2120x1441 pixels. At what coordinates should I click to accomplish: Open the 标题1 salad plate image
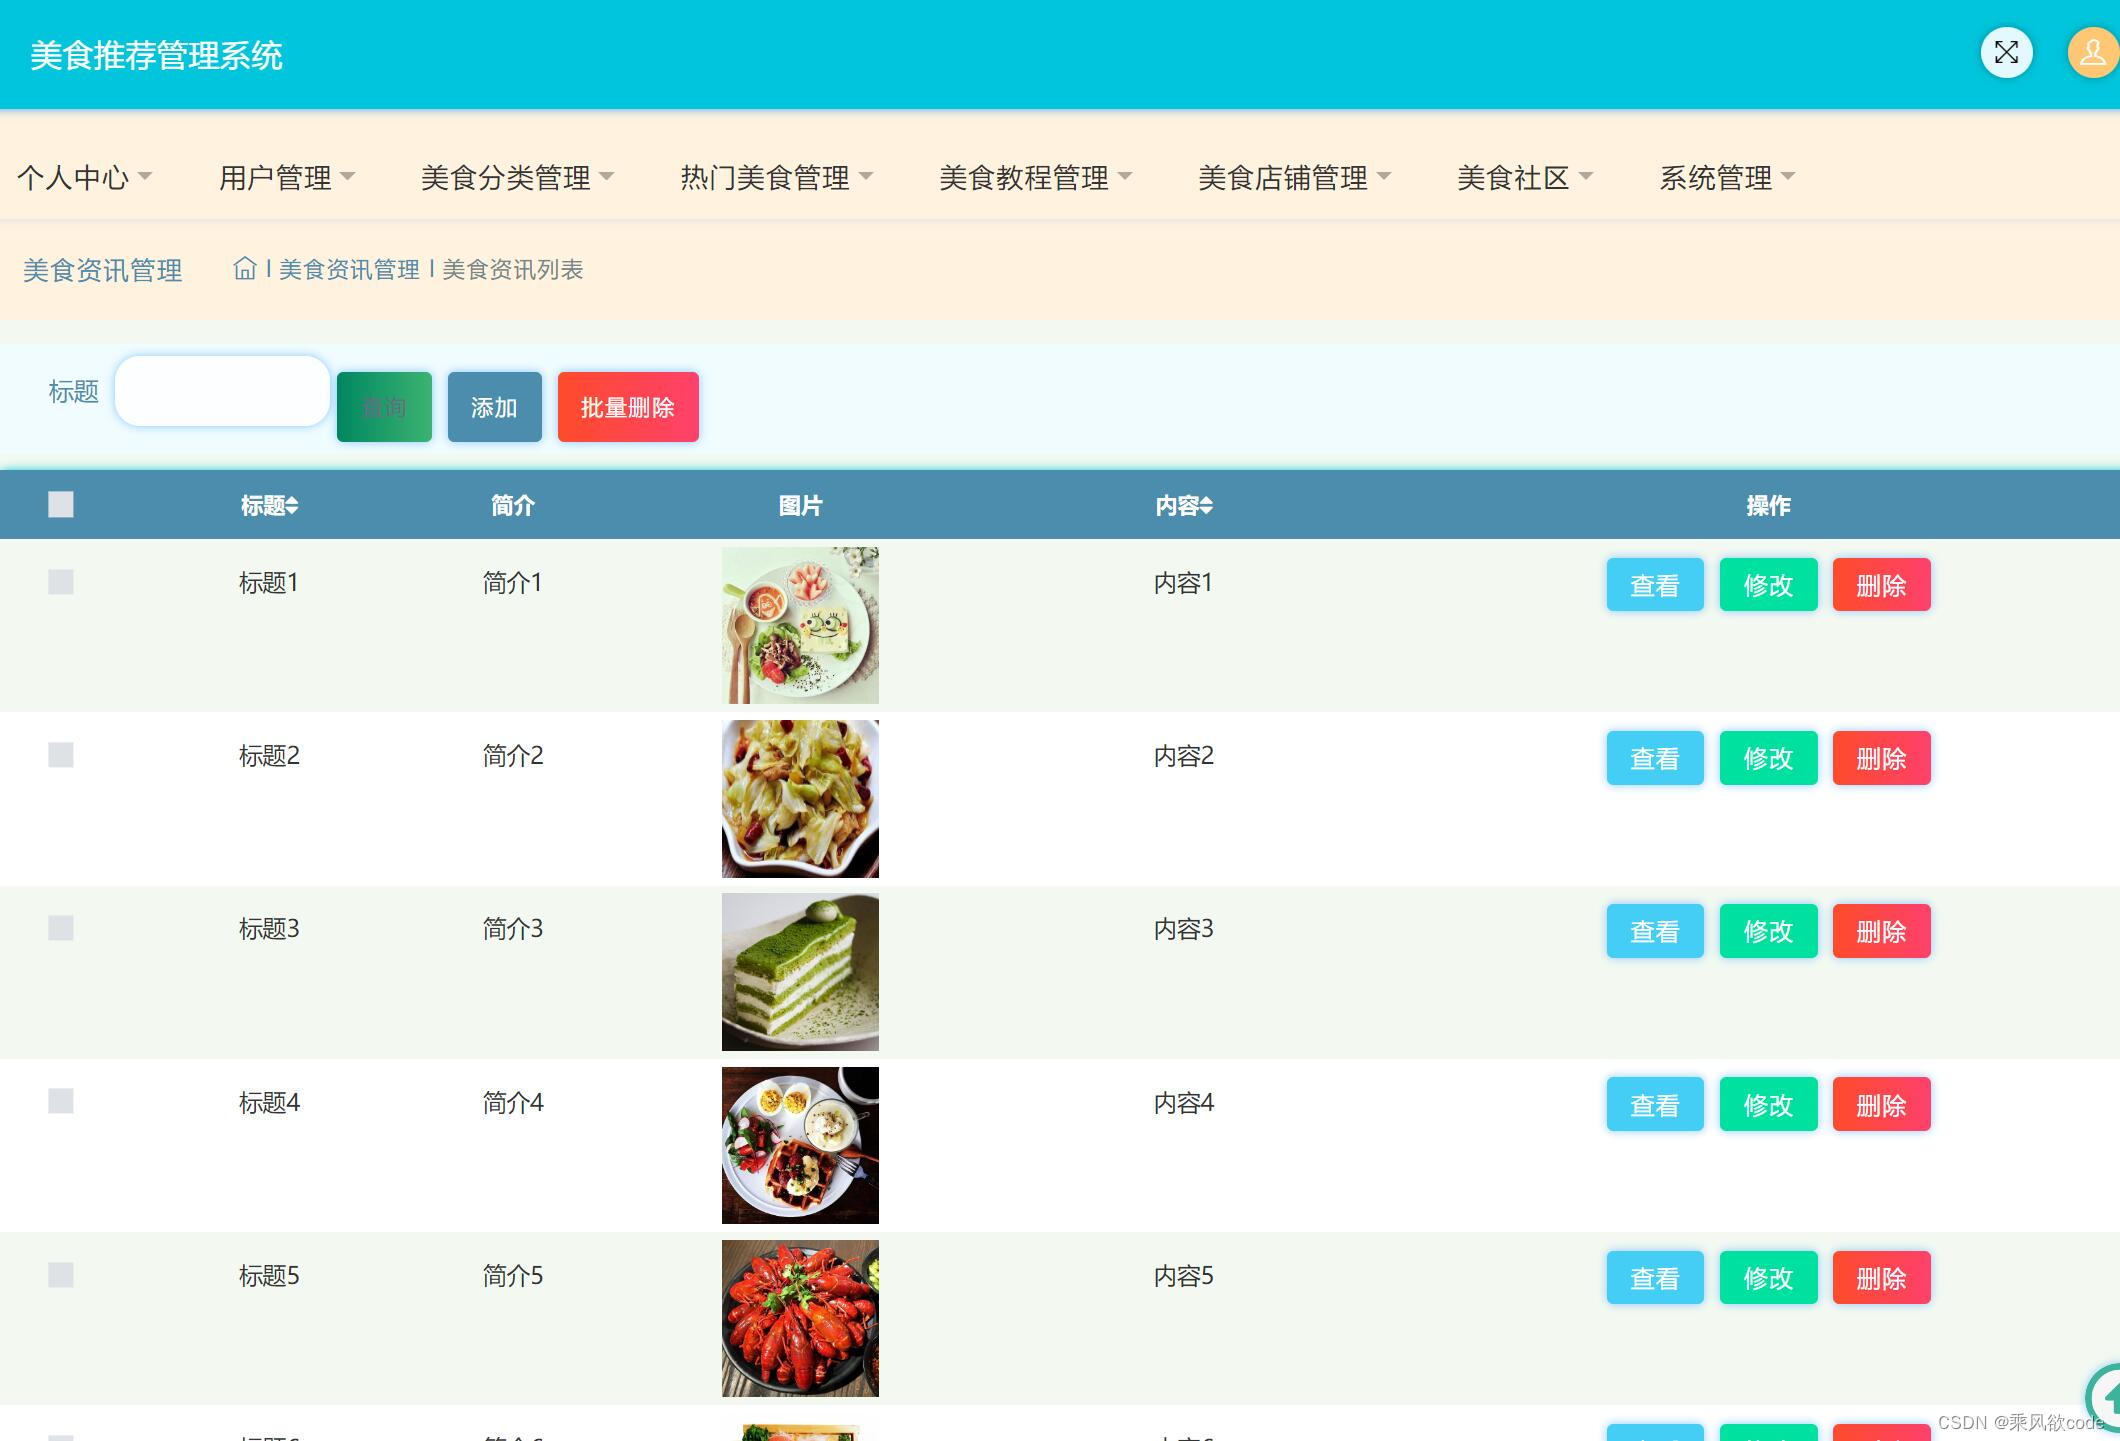[x=800, y=625]
